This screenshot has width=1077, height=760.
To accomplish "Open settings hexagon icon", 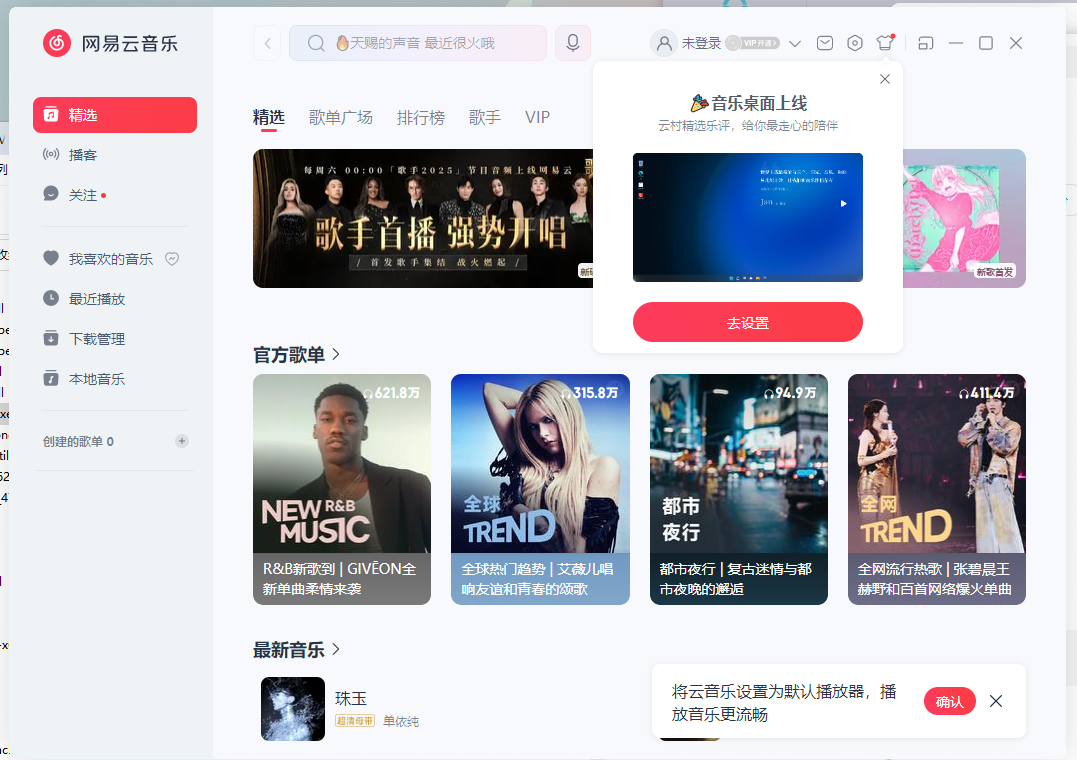I will click(x=855, y=43).
